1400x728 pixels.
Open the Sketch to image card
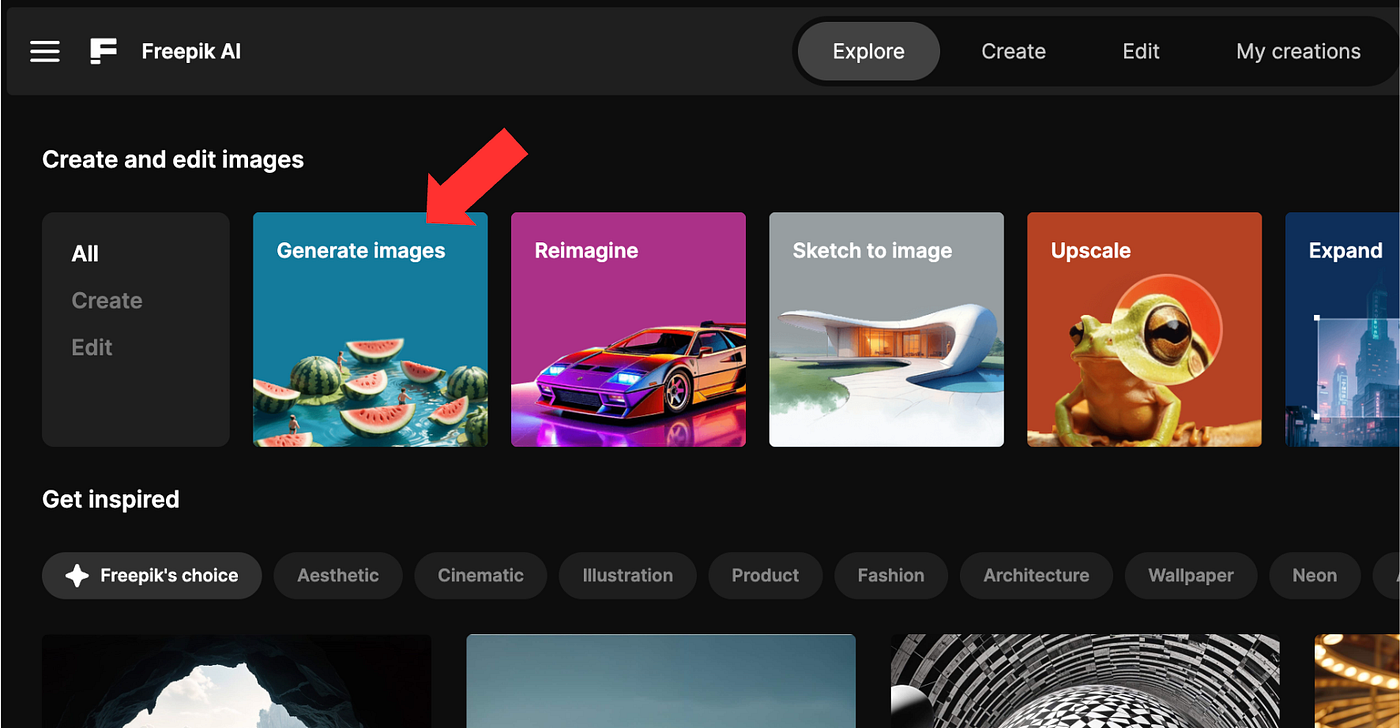click(x=886, y=329)
